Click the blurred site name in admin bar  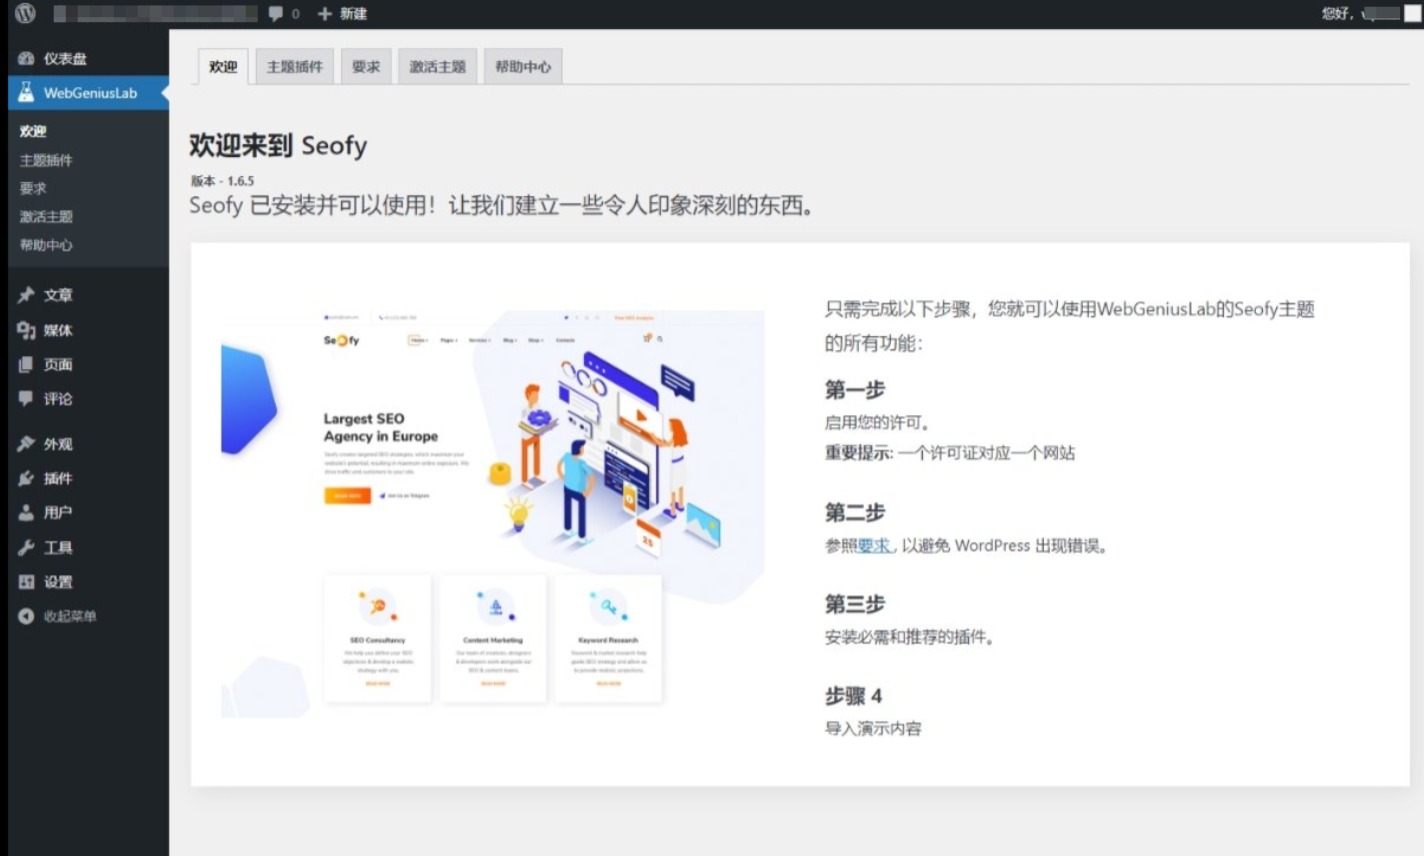[155, 14]
